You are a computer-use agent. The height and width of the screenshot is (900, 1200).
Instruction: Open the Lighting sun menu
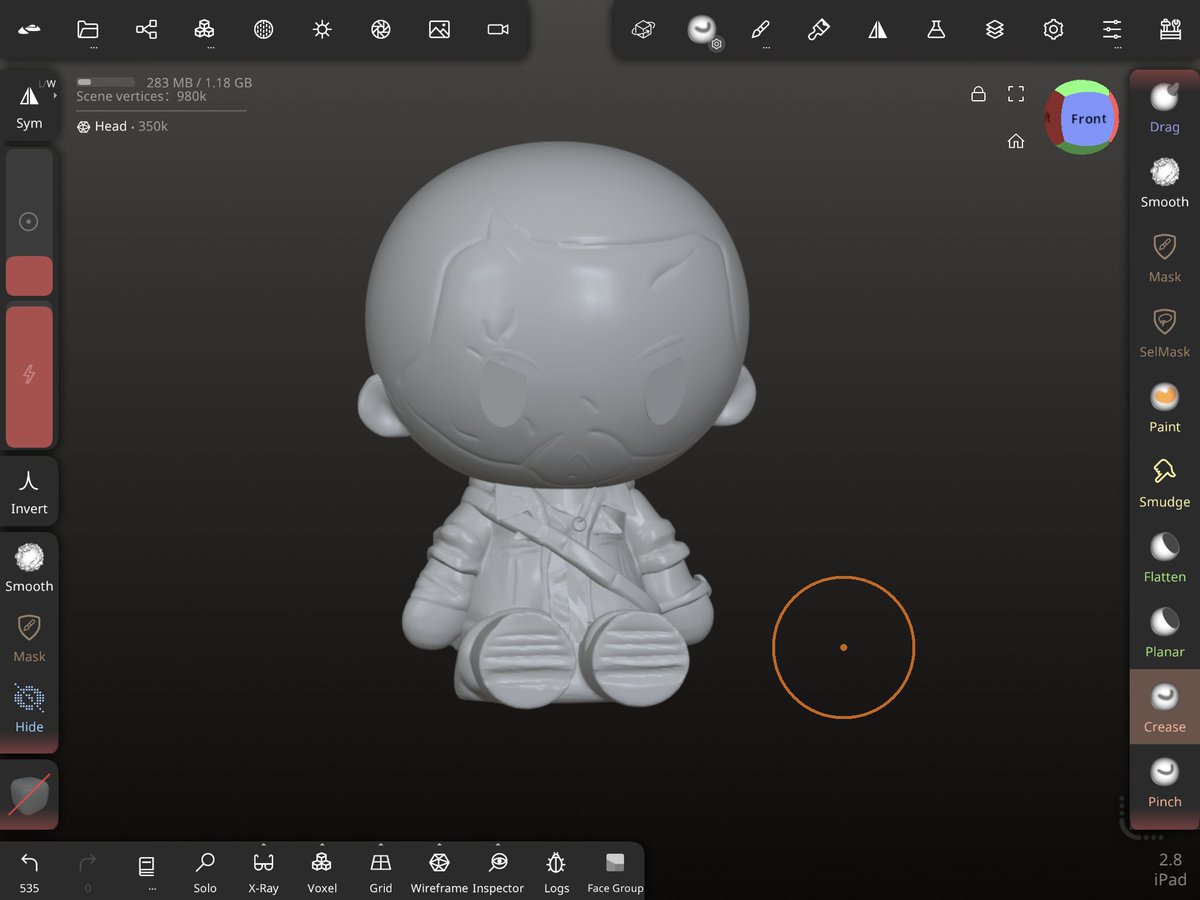tap(322, 30)
